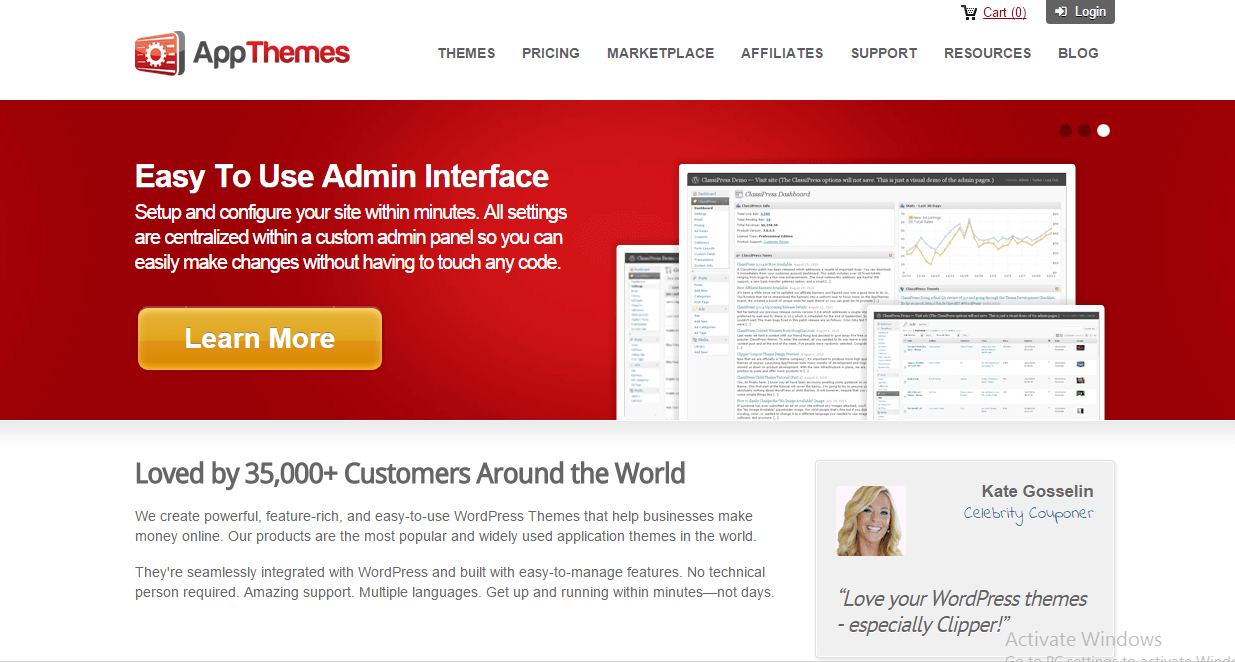This screenshot has width=1235, height=662.
Task: Click the AppThemes gear logo icon
Action: [x=160, y=53]
